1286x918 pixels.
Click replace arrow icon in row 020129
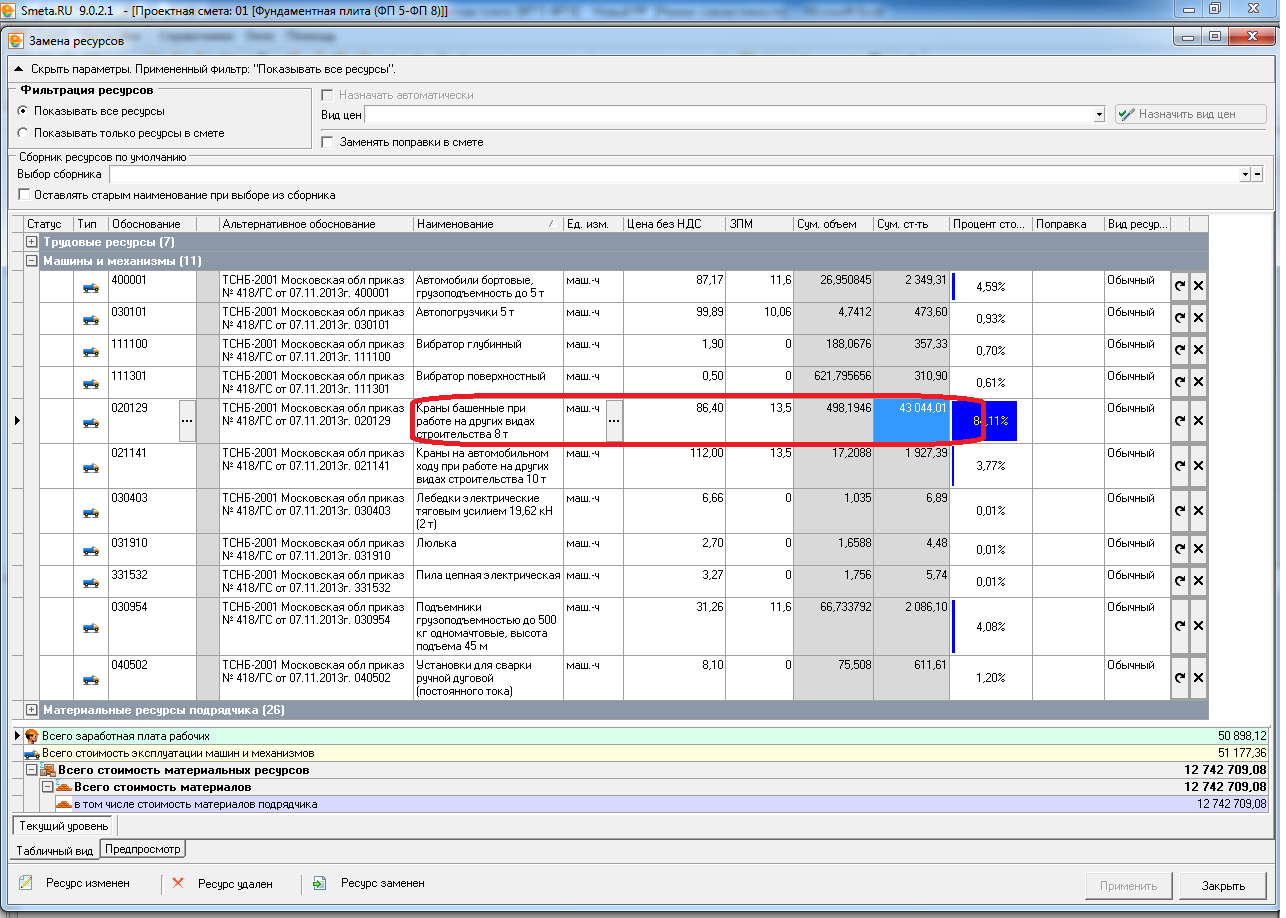[x=1180, y=421]
